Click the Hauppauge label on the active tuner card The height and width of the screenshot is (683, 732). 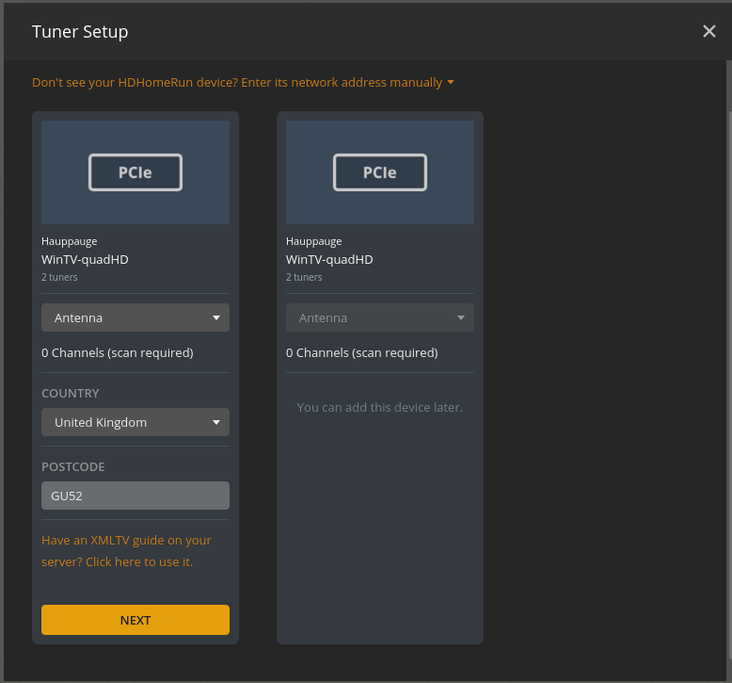(x=69, y=241)
